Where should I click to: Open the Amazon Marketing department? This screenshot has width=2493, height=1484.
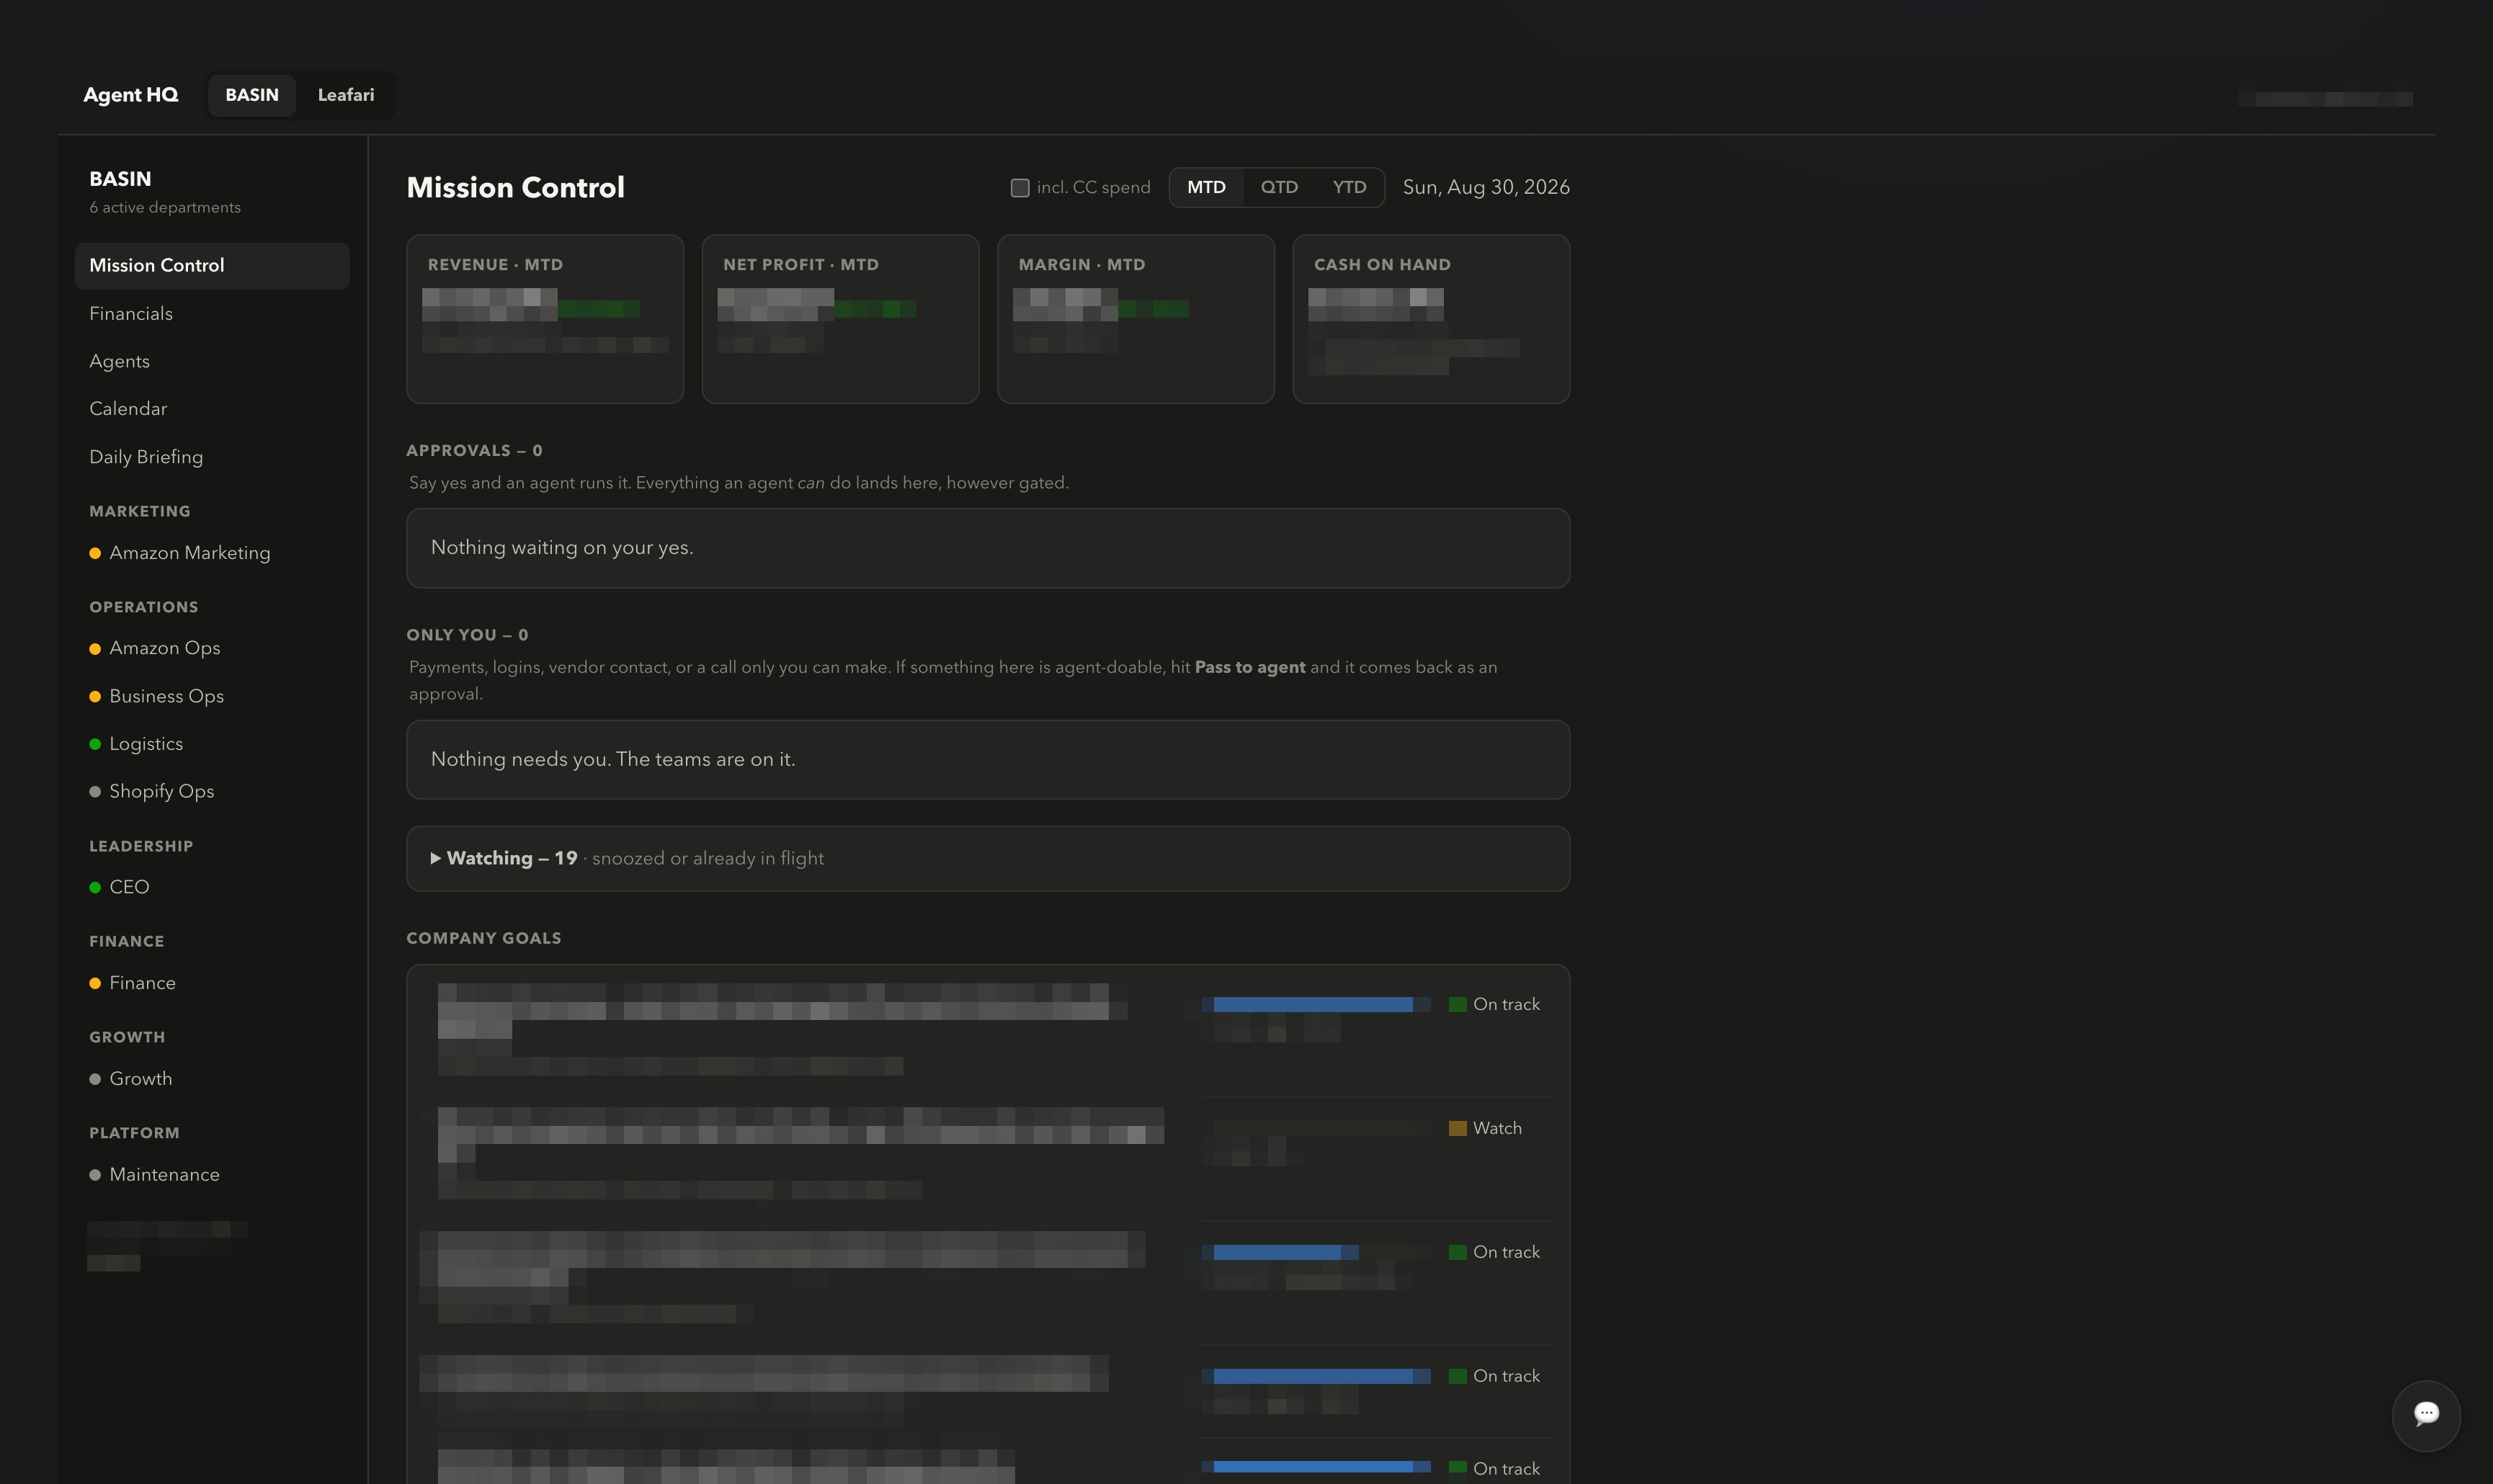[212, 553]
